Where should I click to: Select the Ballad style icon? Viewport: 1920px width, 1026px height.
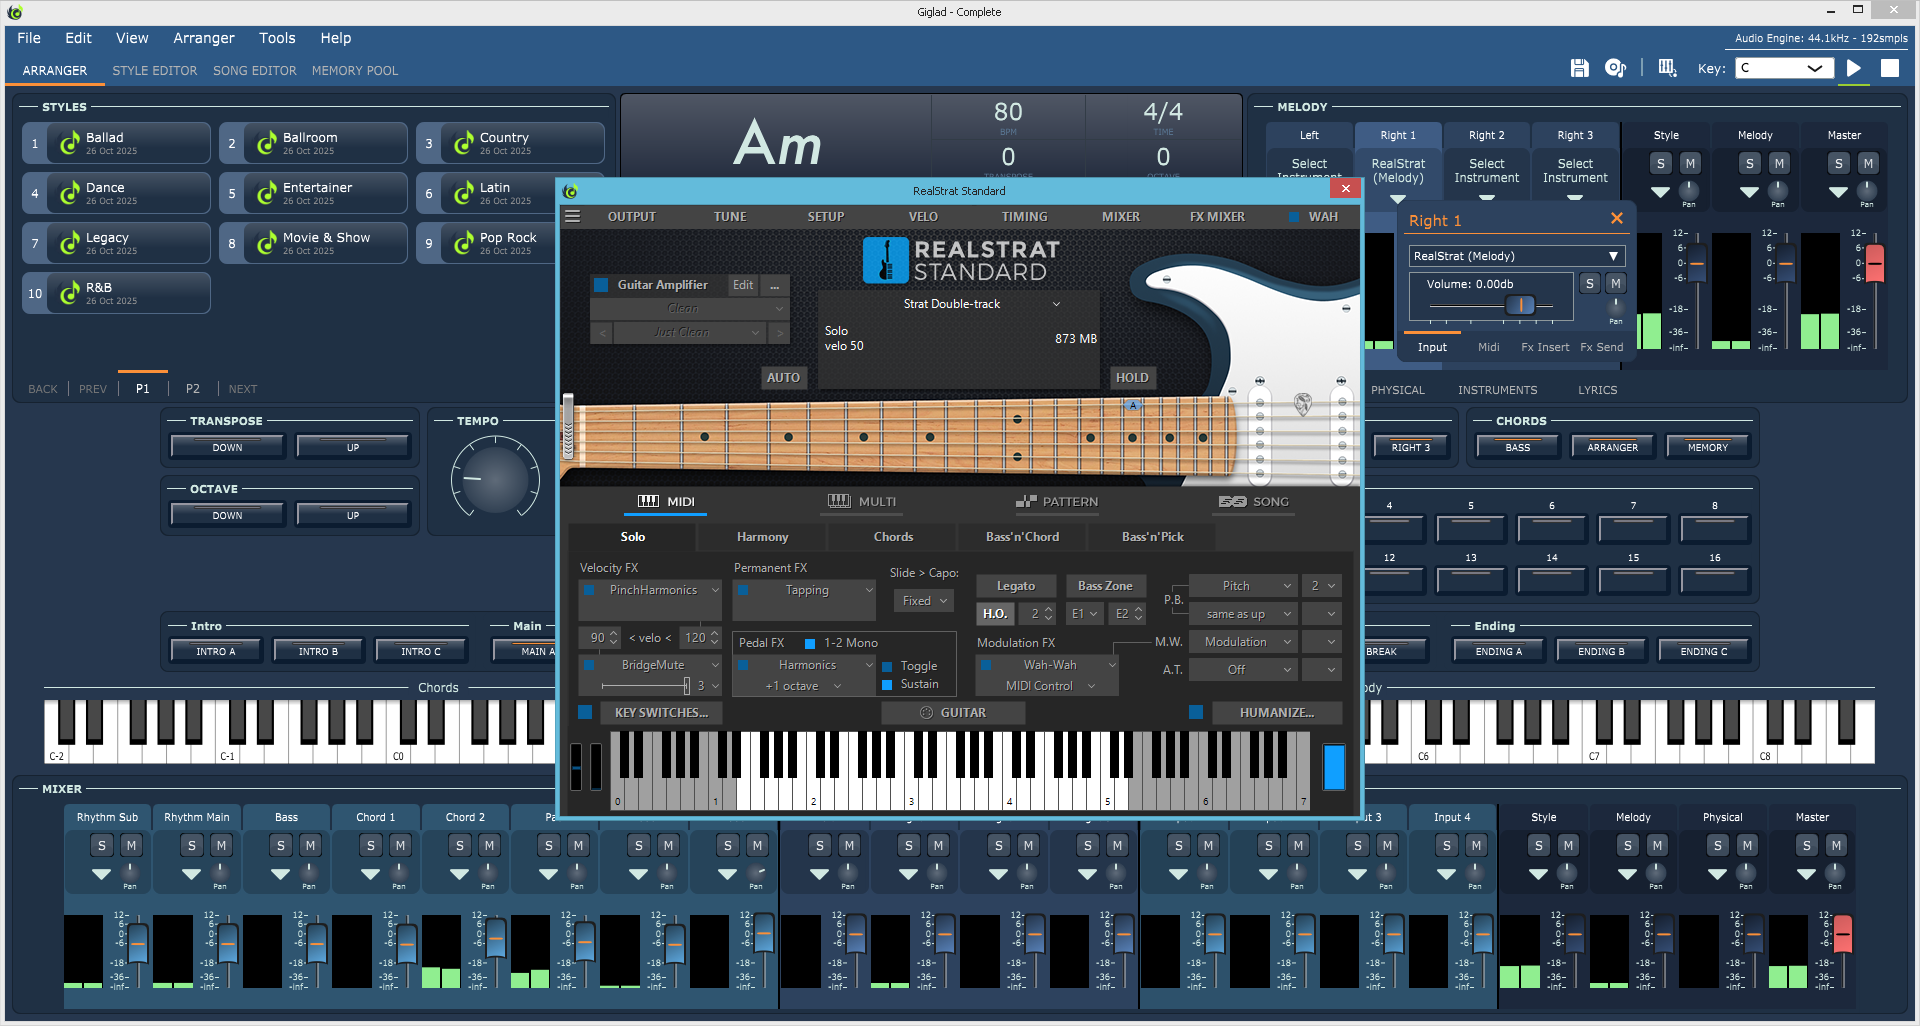(69, 144)
